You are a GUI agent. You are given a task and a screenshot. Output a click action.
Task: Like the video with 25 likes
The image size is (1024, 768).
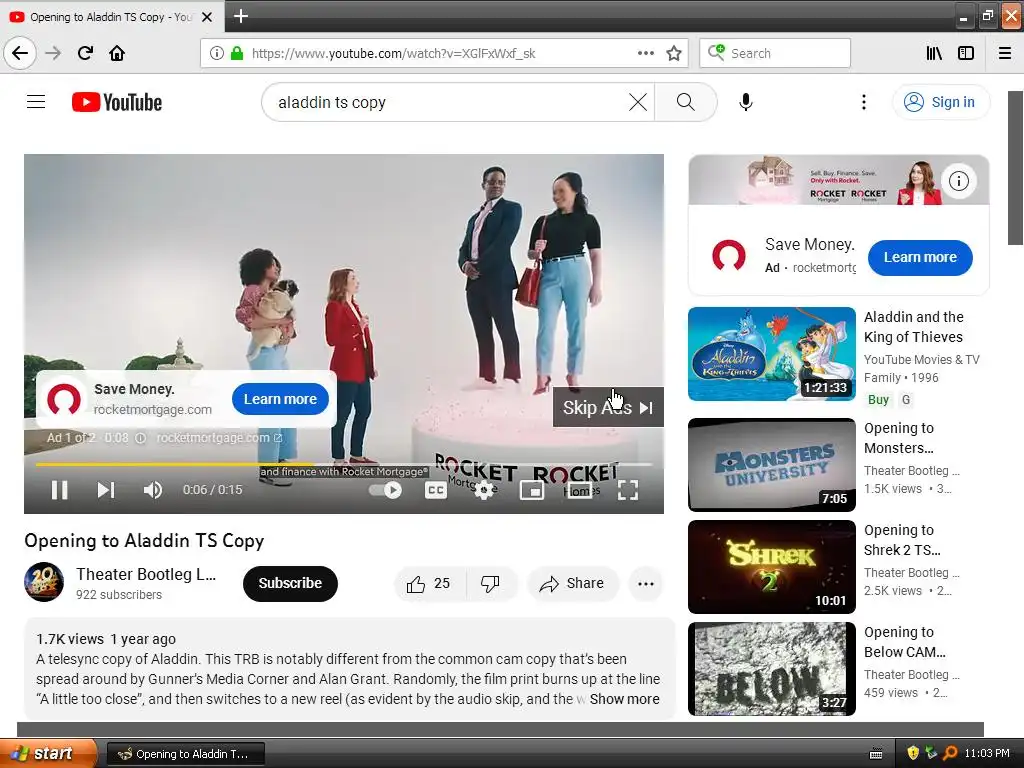point(429,583)
